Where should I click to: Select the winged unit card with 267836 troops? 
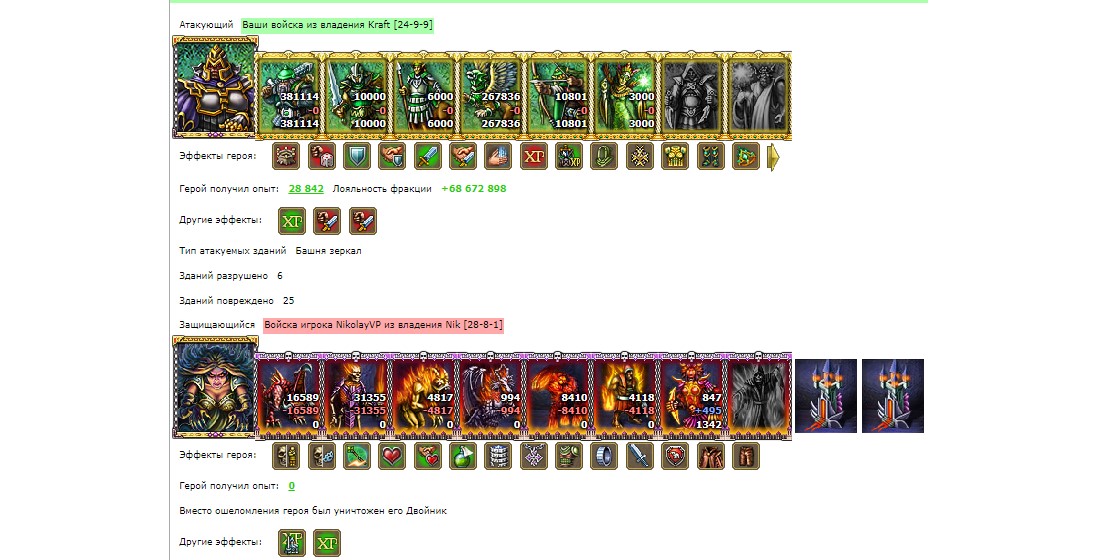coord(490,94)
